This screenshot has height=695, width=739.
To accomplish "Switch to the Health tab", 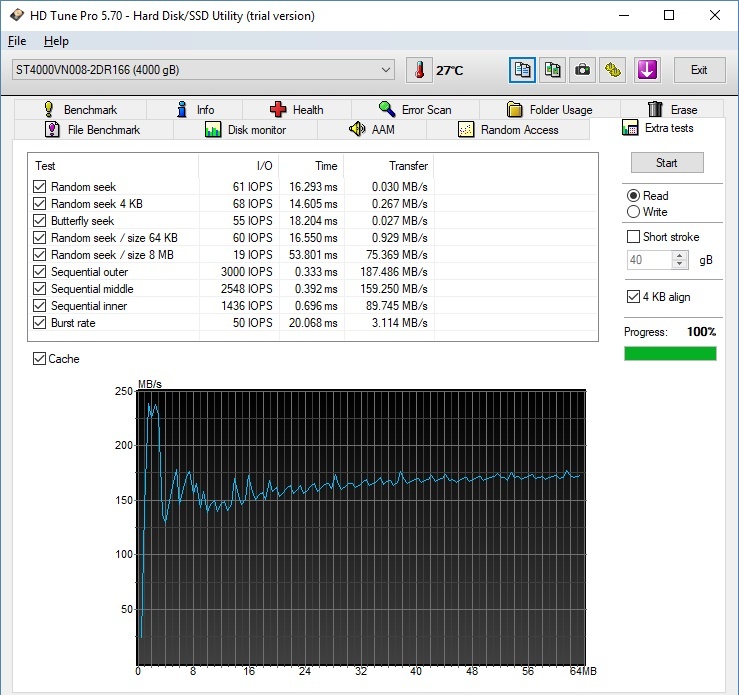I will pyautogui.click(x=296, y=109).
